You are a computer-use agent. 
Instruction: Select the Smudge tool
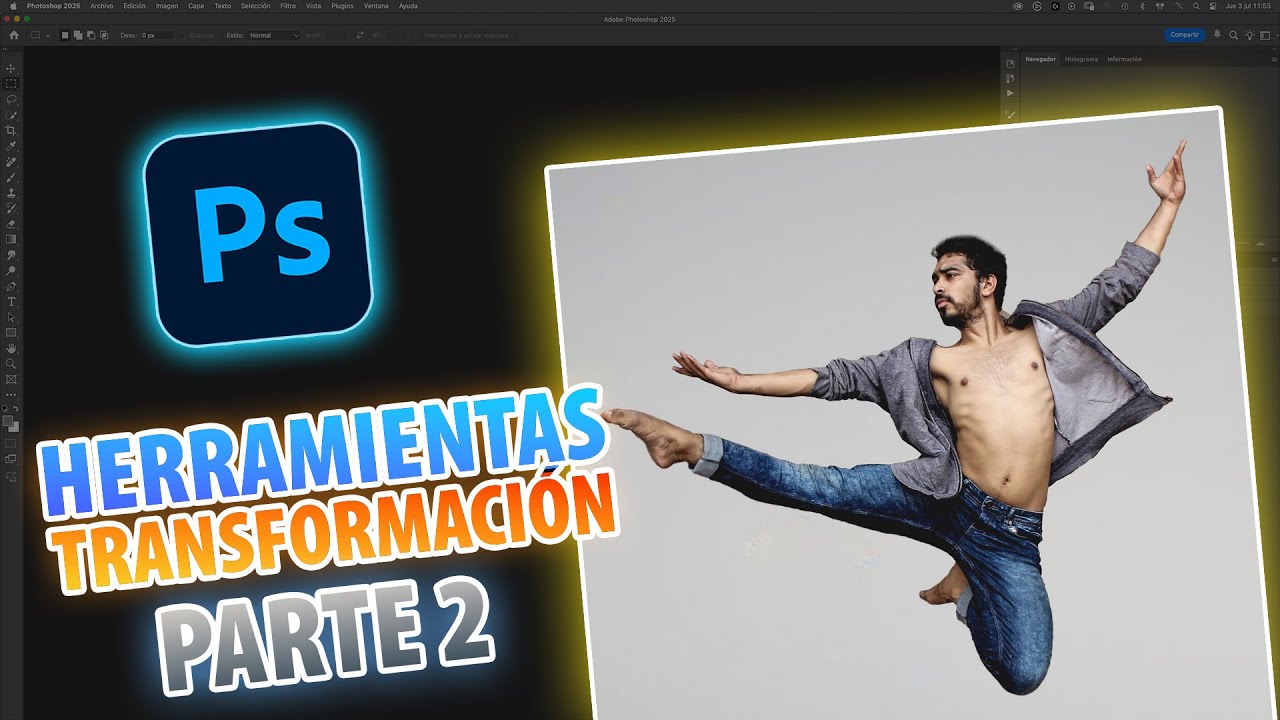(12, 254)
